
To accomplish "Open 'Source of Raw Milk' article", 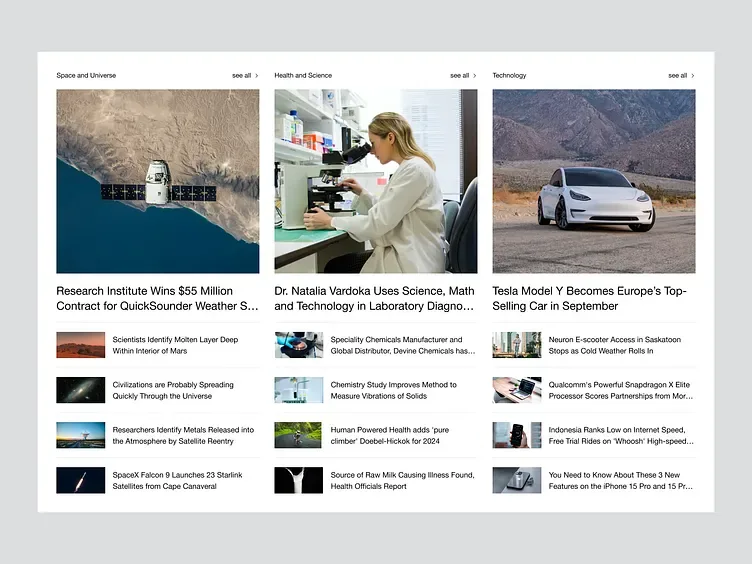I will [402, 480].
